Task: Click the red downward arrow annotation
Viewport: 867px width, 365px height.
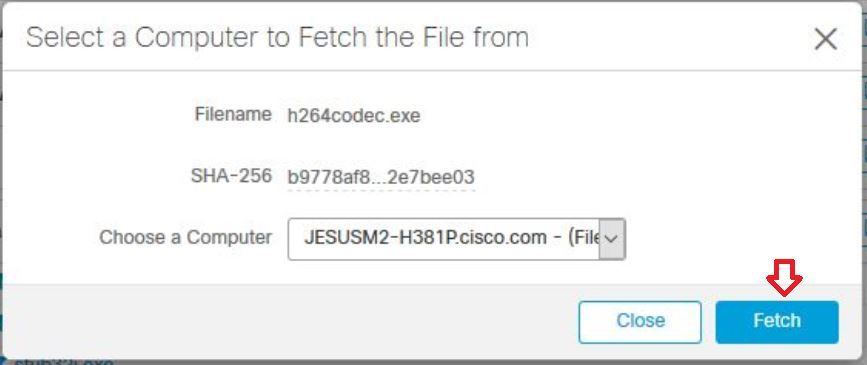Action: pos(784,278)
